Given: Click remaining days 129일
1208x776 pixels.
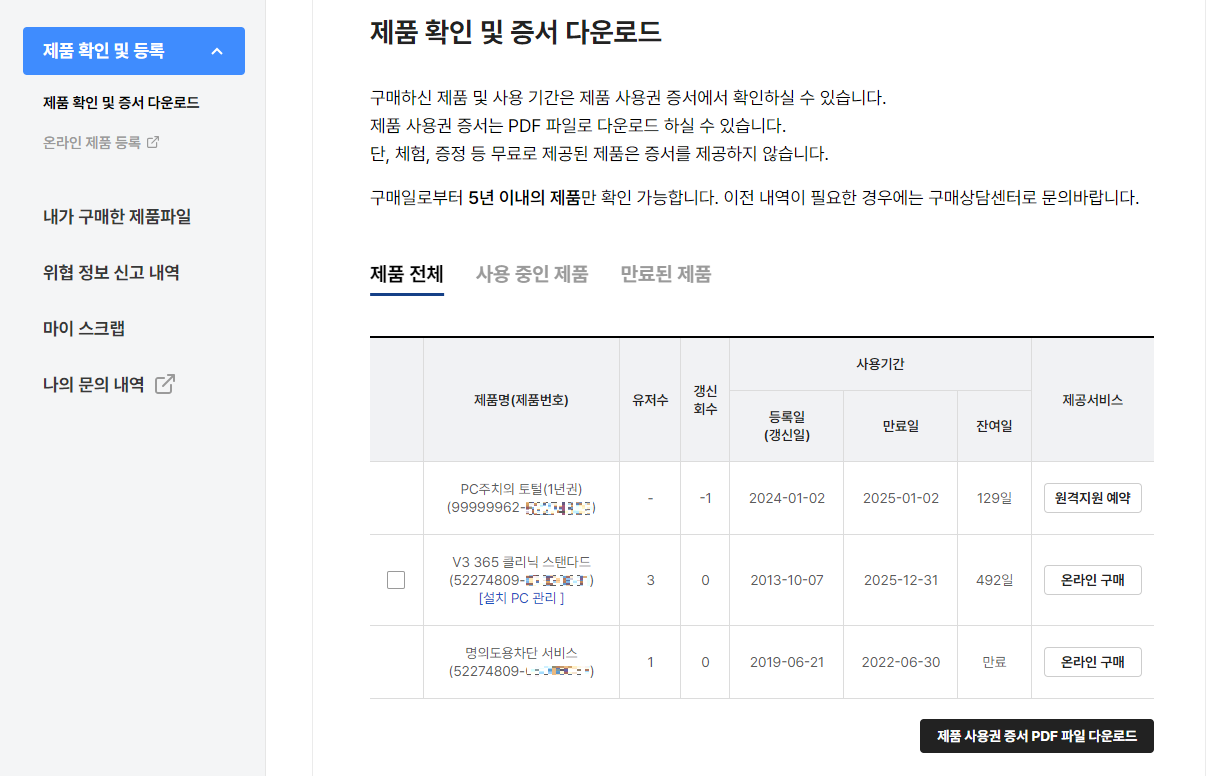Looking at the screenshot, I should [x=995, y=498].
